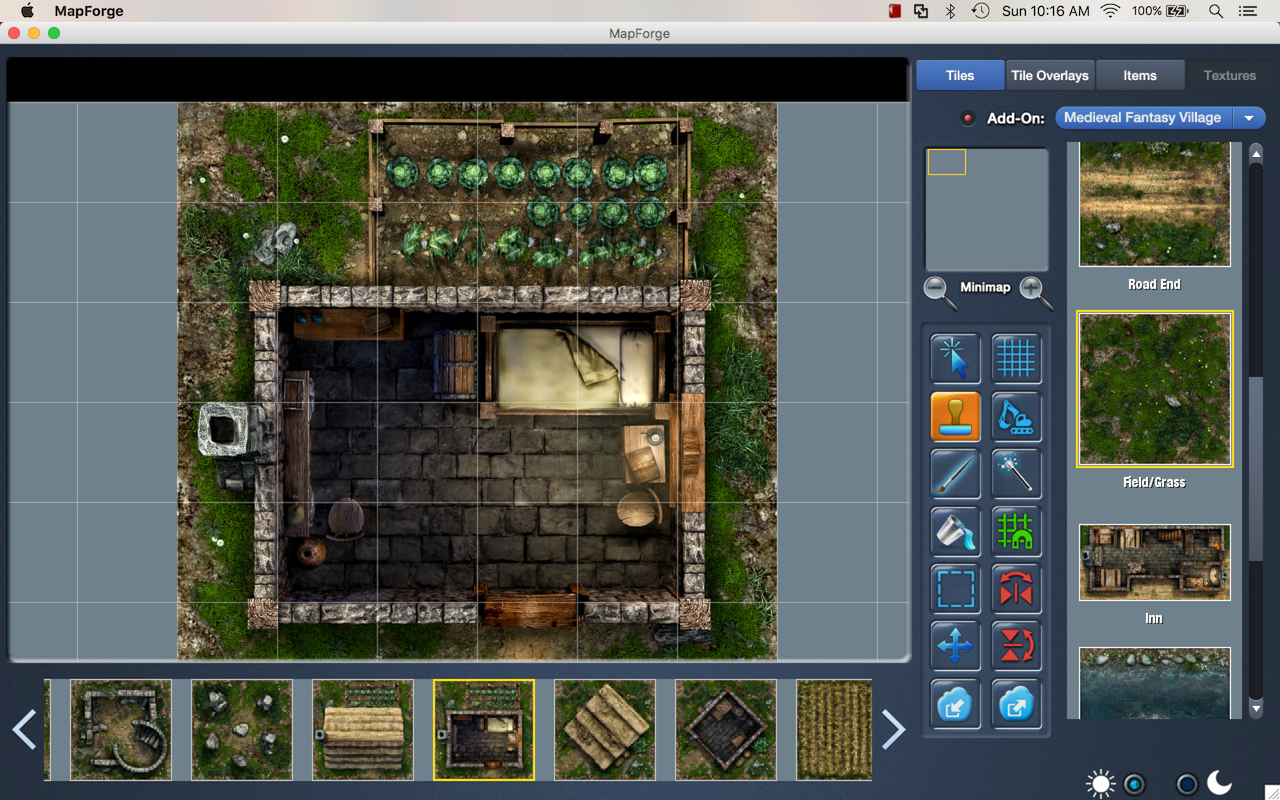Viewport: 1280px width, 800px height.
Task: Click the minimap view rectangle
Action: coord(947,162)
